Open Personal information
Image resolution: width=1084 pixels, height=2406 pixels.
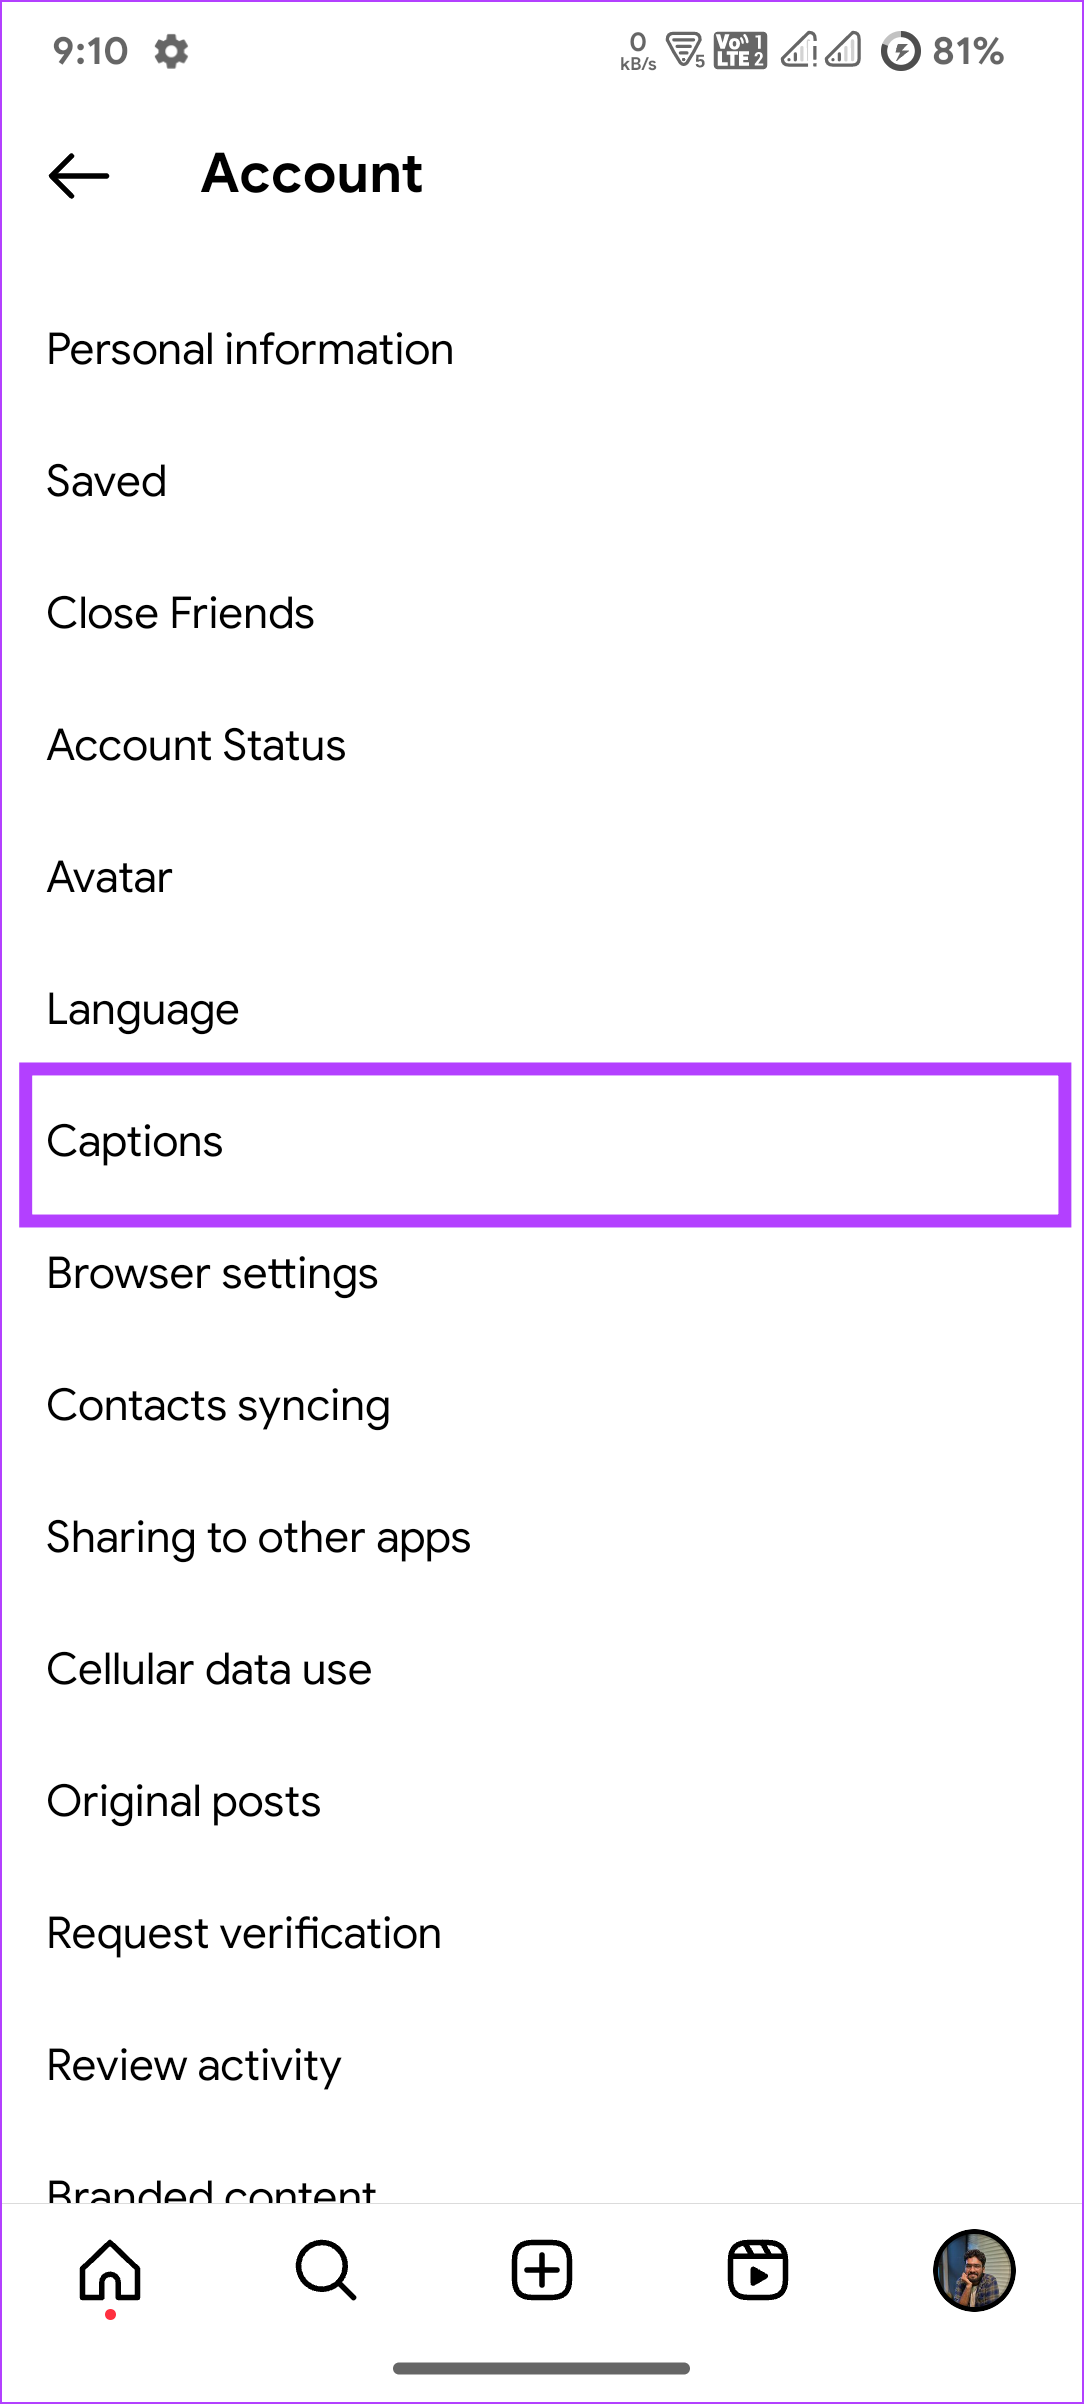tap(542, 350)
